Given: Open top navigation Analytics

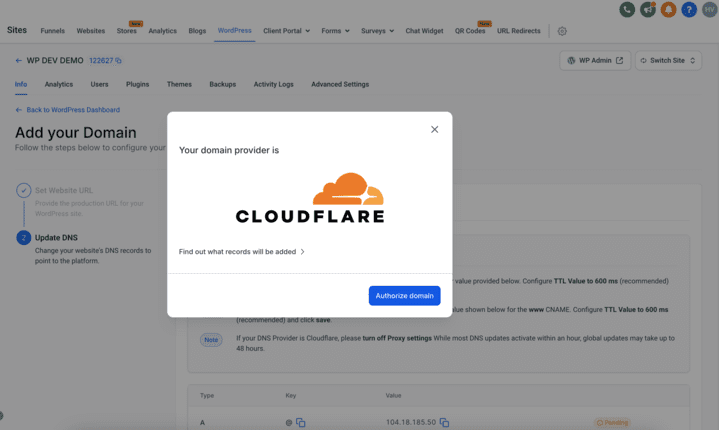Looking at the screenshot, I should click(162, 31).
